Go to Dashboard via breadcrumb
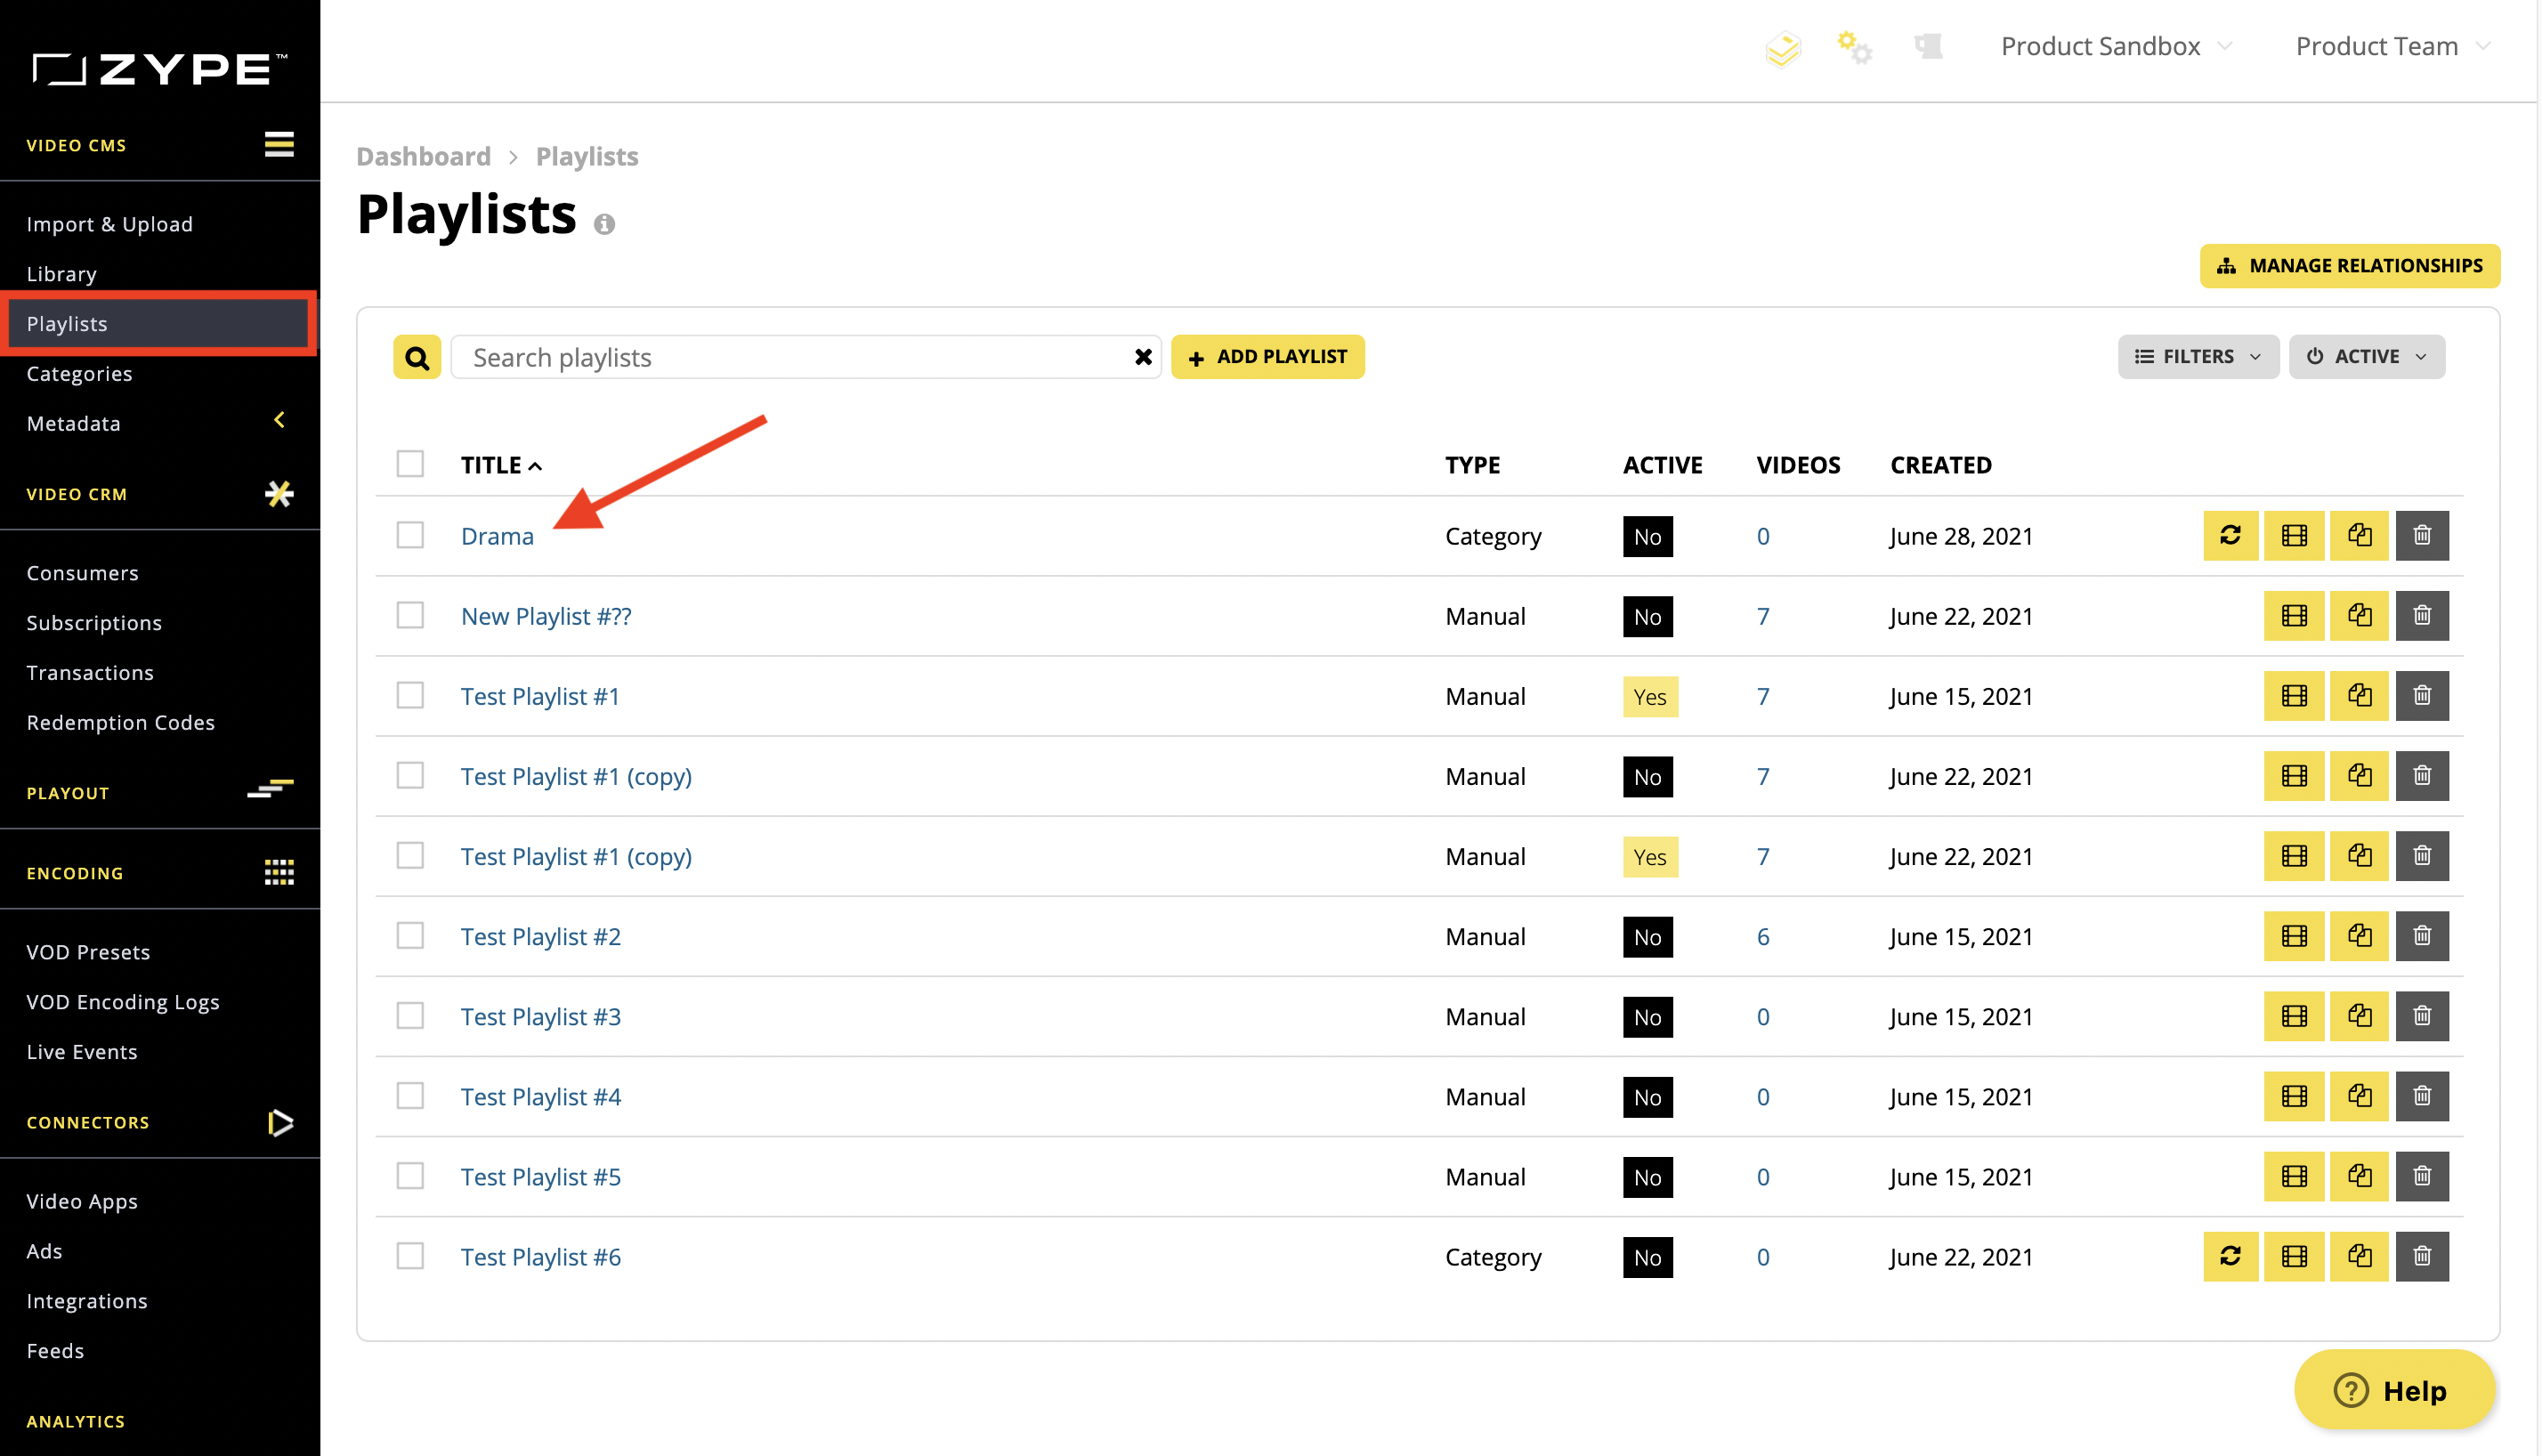2542x1456 pixels. [424, 157]
